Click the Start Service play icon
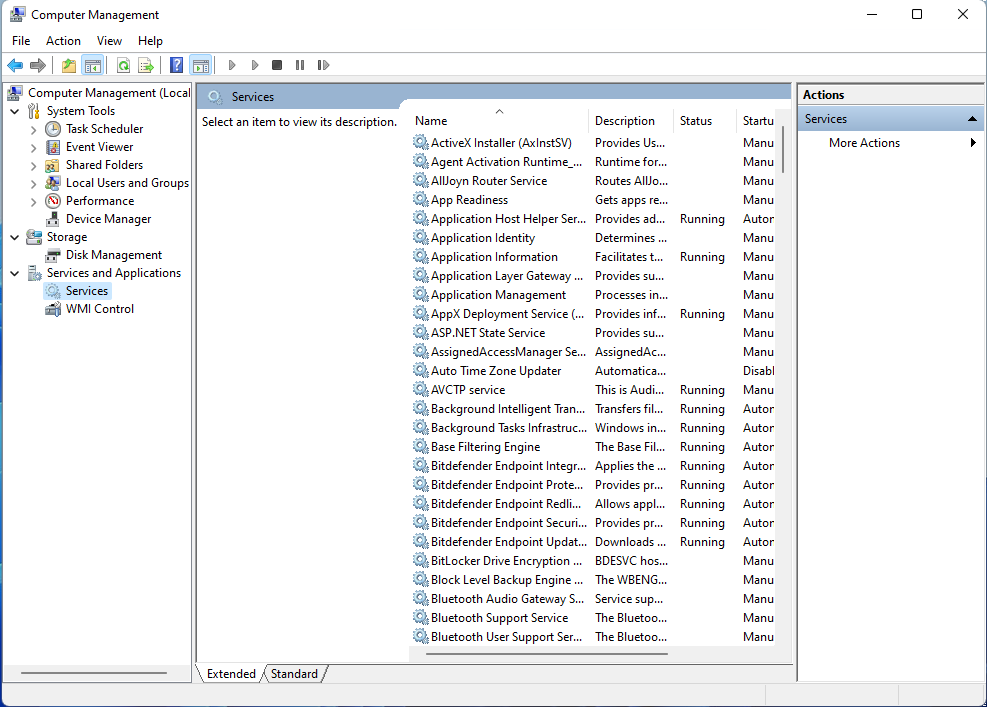The height and width of the screenshot is (707, 987). coord(232,65)
